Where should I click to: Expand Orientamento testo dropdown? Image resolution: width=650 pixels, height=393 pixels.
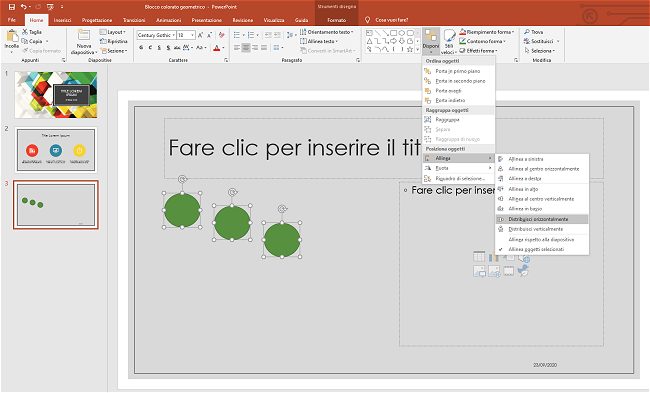(327, 32)
